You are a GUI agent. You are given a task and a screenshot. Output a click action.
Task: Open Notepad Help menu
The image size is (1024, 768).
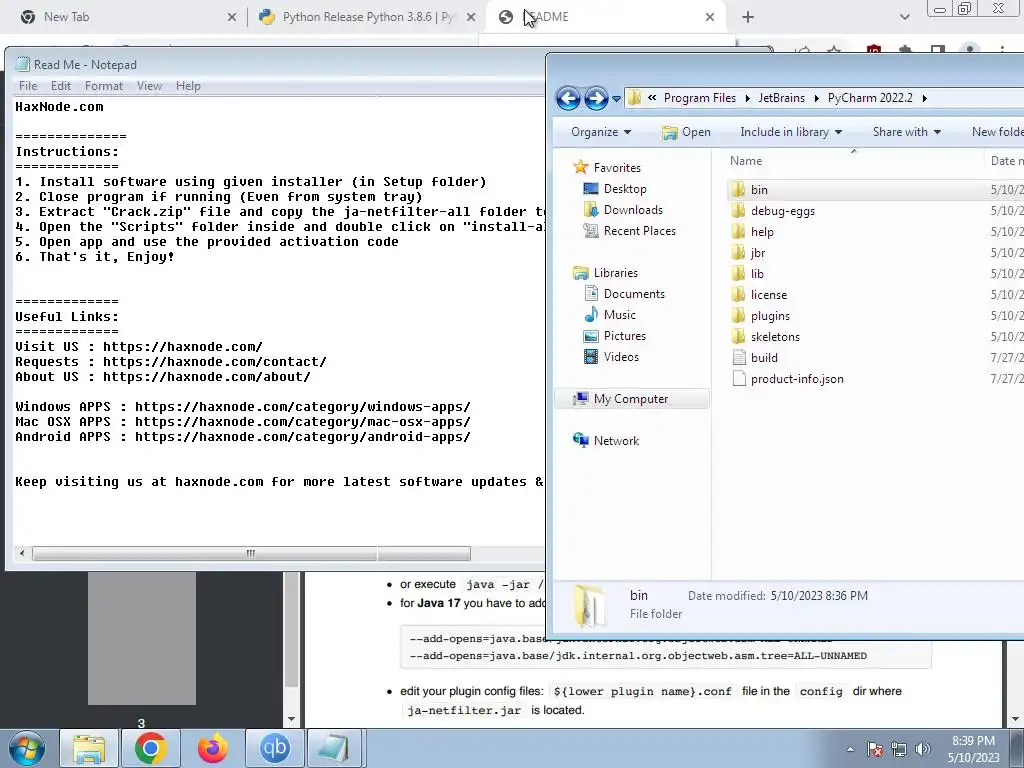[188, 86]
